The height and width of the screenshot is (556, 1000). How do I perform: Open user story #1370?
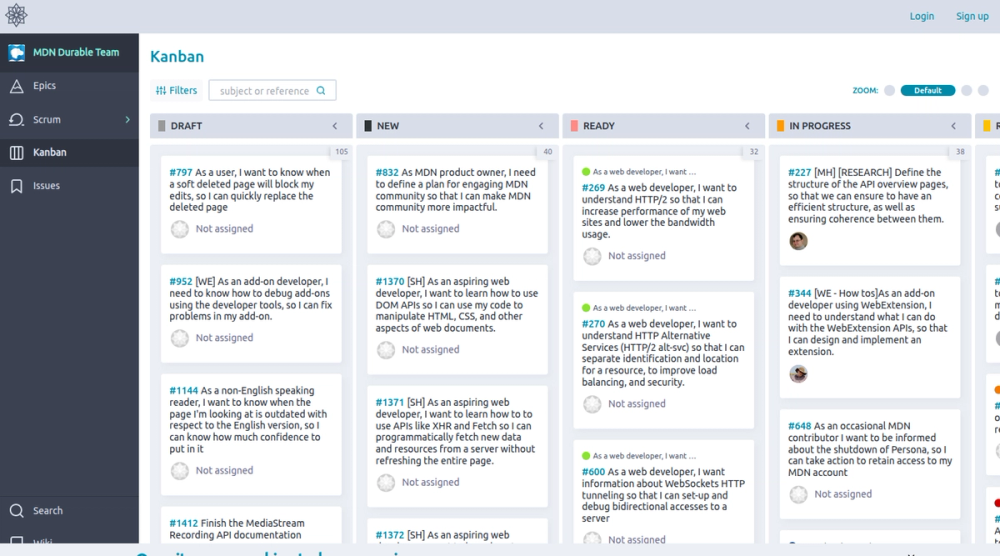coord(390,281)
